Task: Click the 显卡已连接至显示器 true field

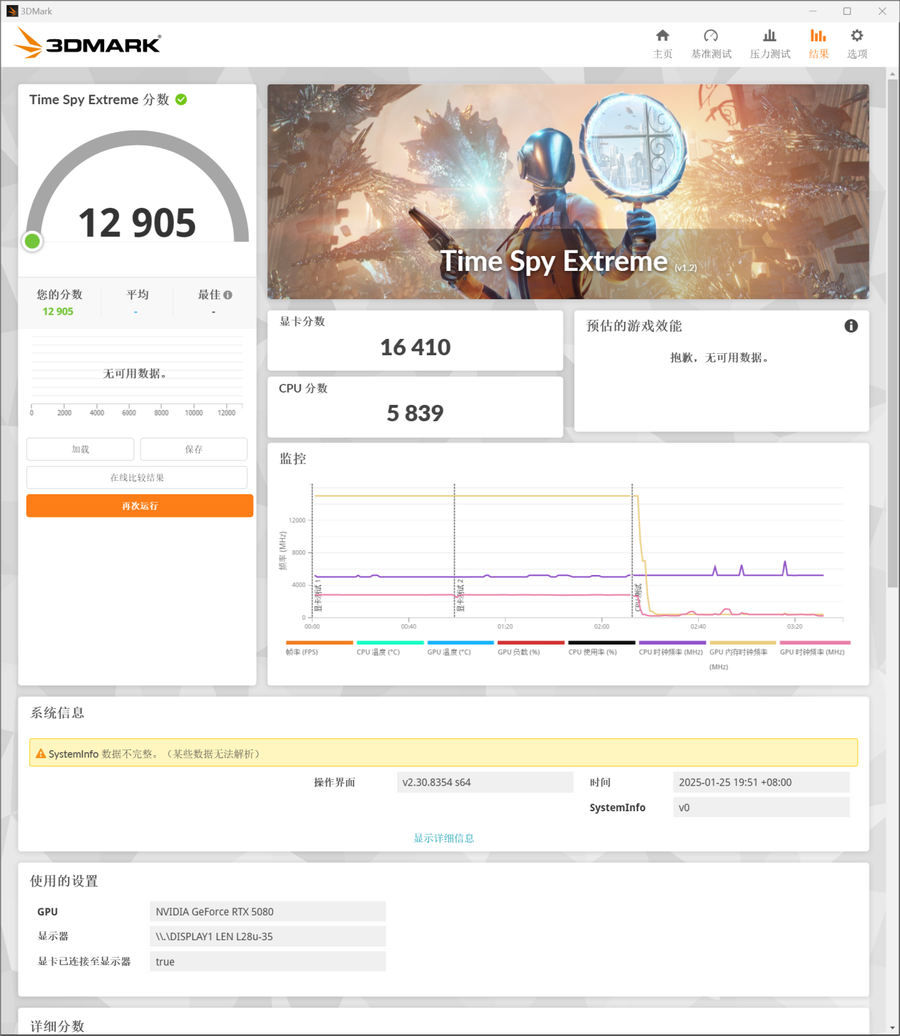Action: 268,961
